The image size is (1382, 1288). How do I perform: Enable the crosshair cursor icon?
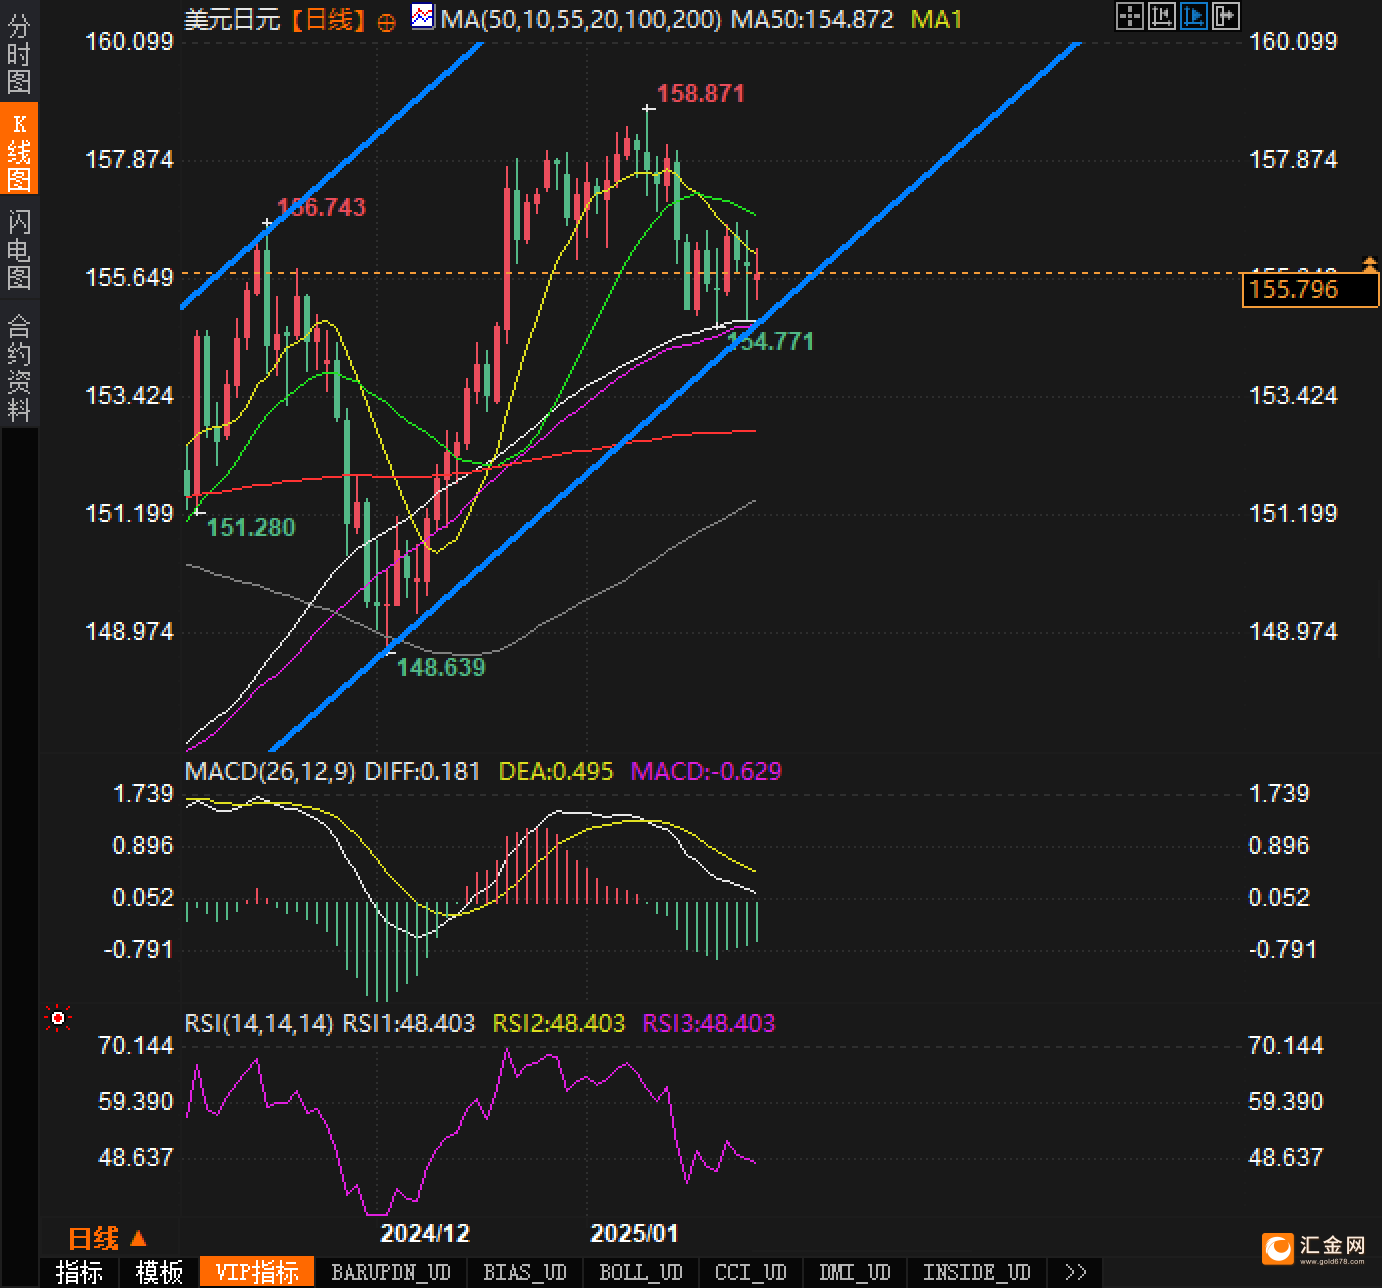point(1129,16)
